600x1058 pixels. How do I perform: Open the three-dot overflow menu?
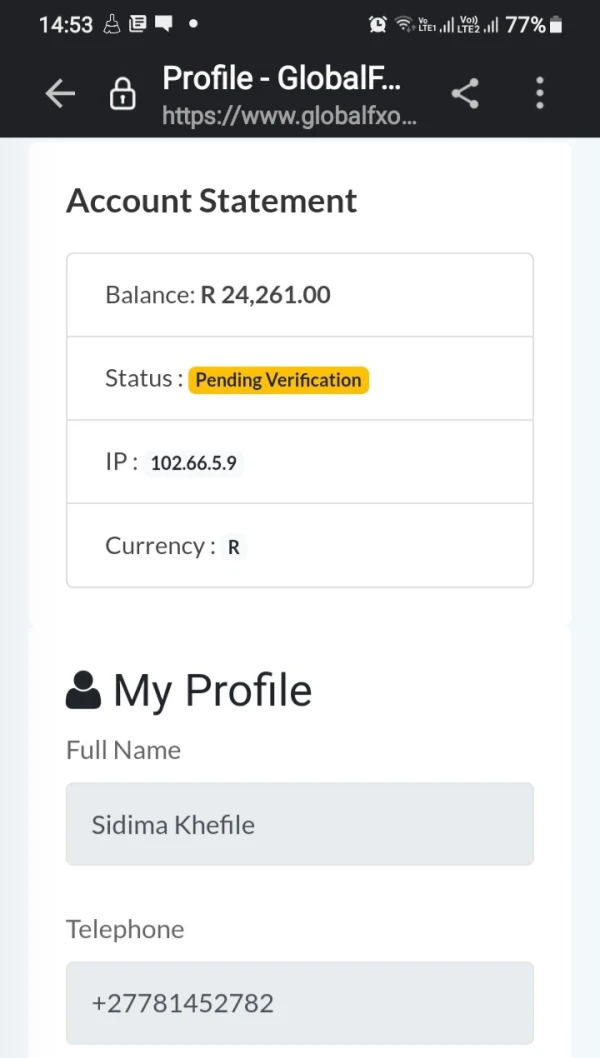click(540, 94)
